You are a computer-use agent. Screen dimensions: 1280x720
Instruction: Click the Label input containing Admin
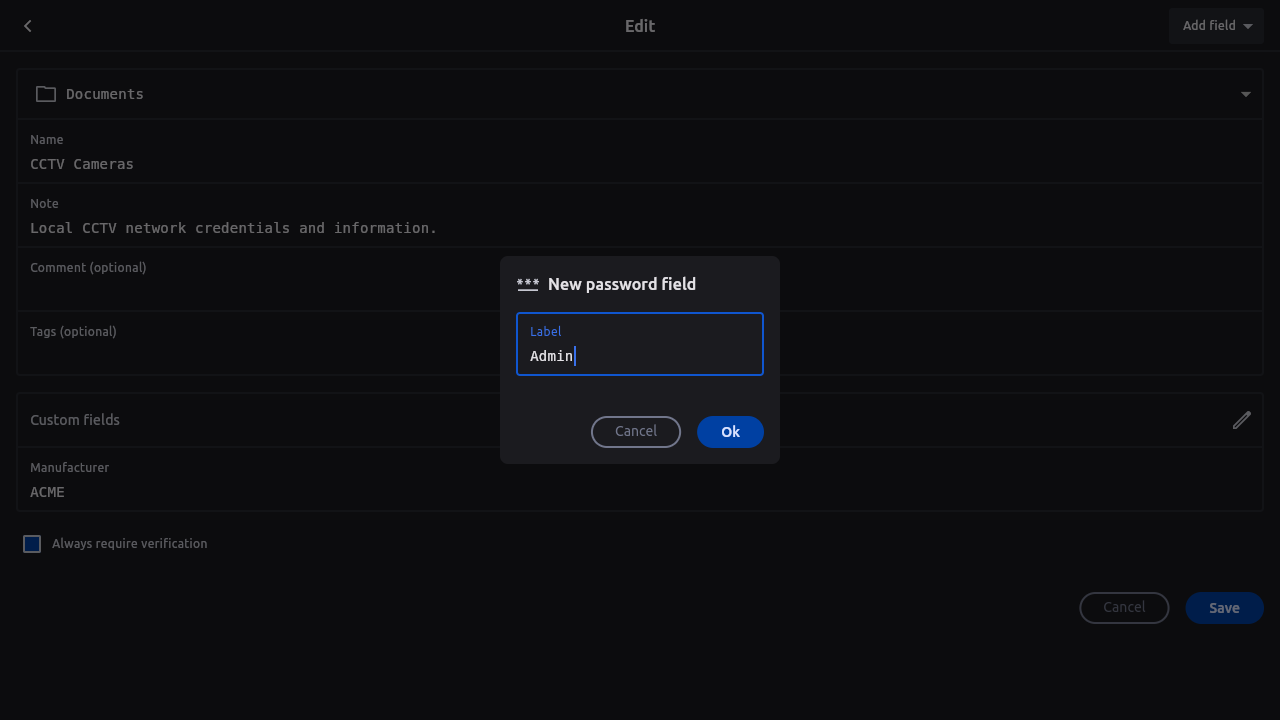[640, 344]
